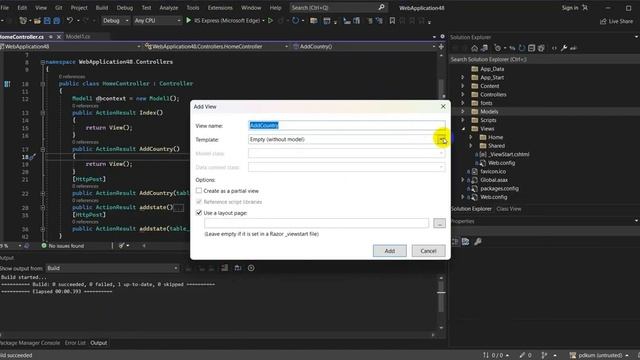Open the Debug configuration dropdown
The image size is (640, 360).
pos(115,20)
